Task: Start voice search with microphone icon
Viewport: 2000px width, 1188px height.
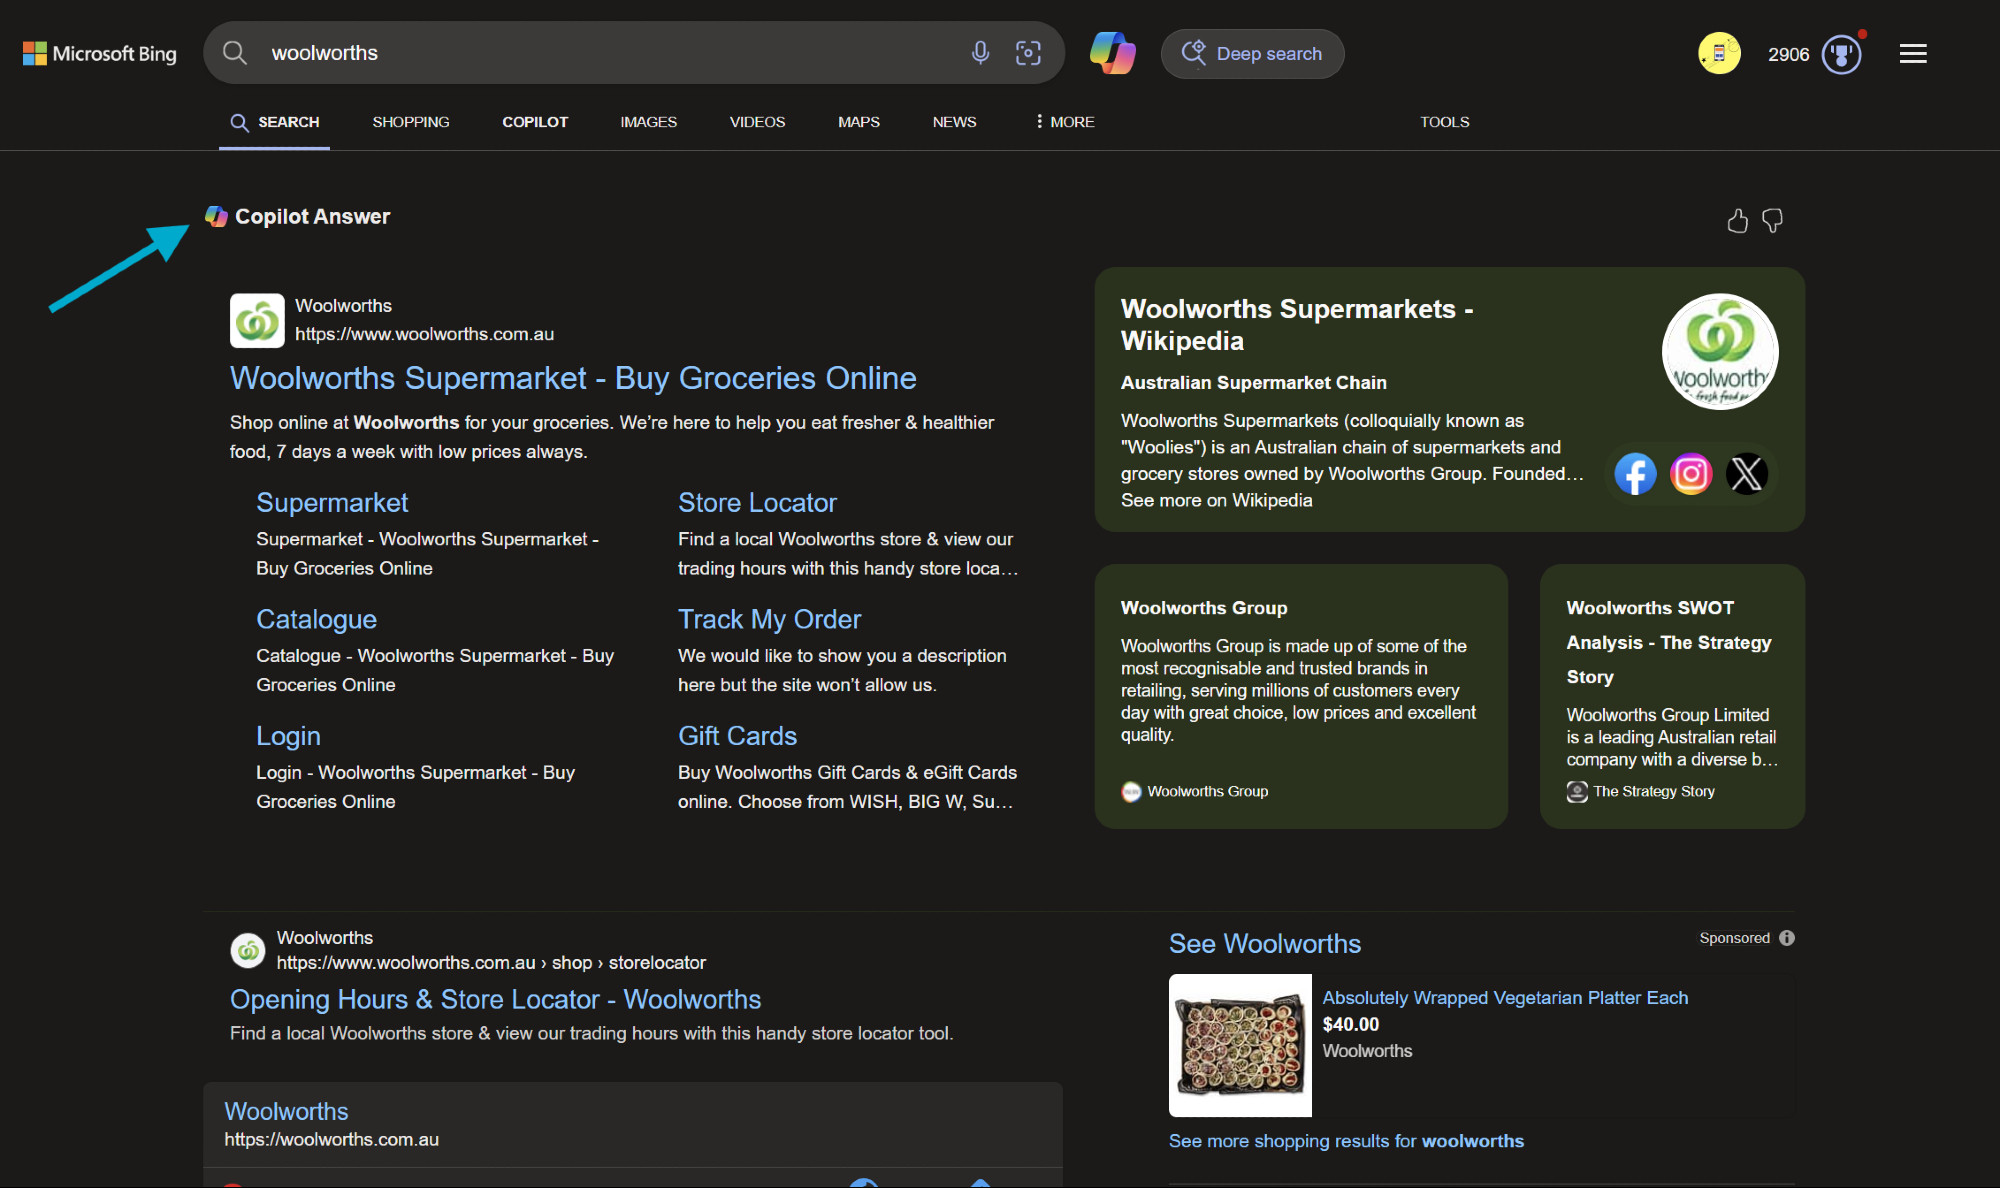Action: (x=980, y=53)
